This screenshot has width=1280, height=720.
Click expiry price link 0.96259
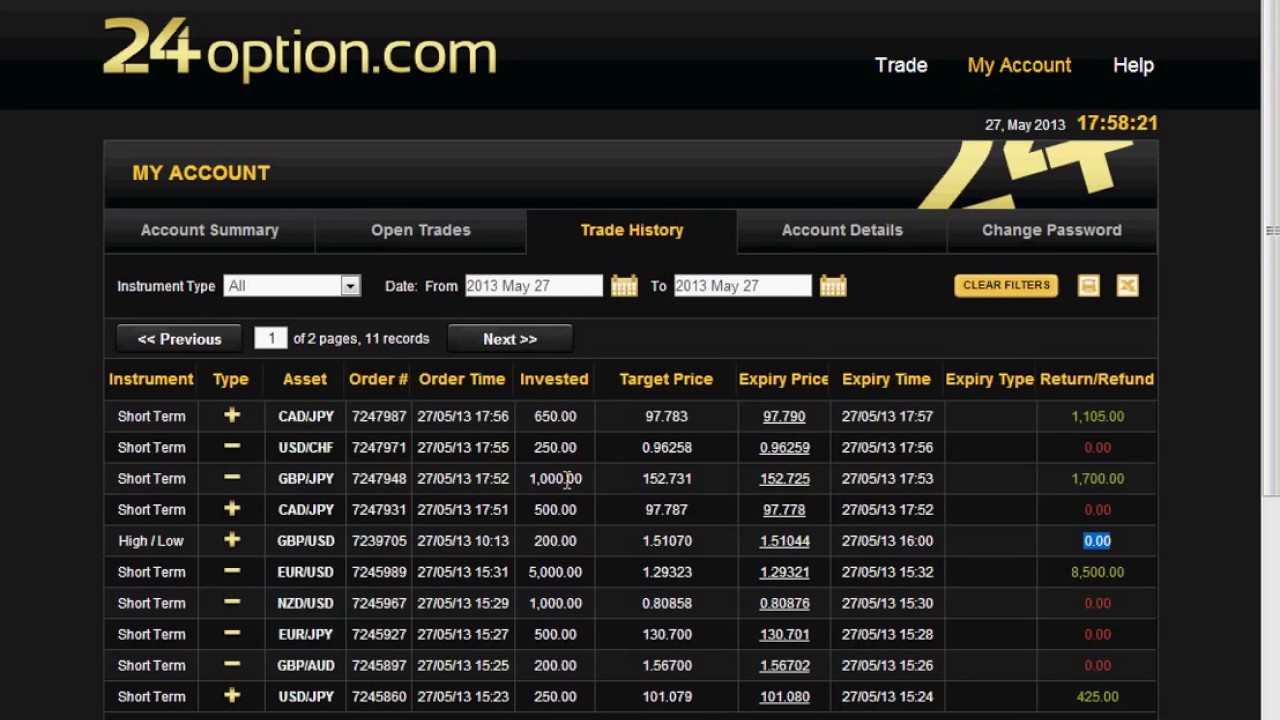point(784,447)
